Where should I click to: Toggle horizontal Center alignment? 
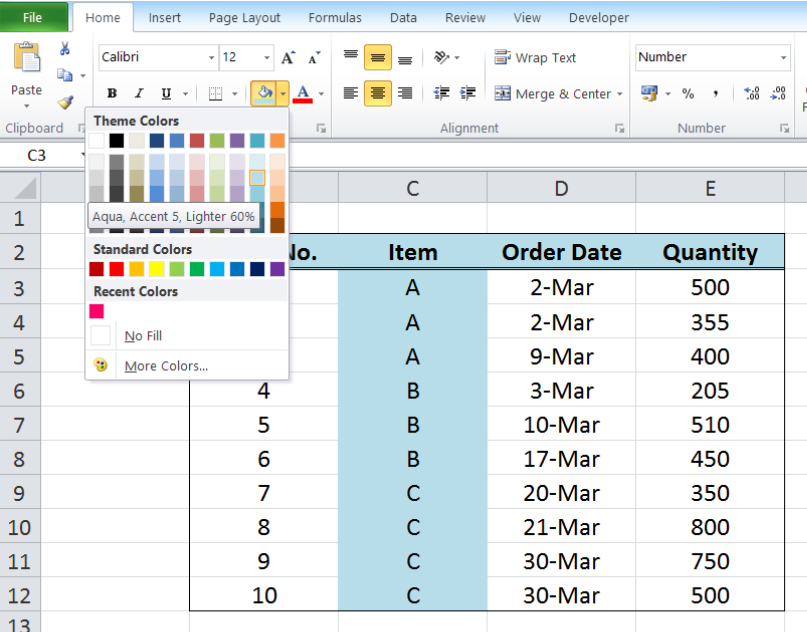pyautogui.click(x=378, y=93)
